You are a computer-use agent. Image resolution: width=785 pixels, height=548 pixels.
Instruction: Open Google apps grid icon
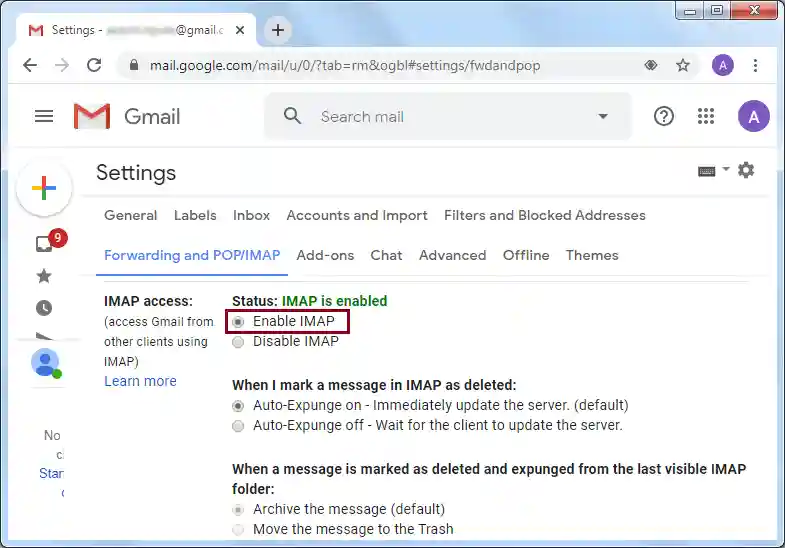(x=706, y=116)
